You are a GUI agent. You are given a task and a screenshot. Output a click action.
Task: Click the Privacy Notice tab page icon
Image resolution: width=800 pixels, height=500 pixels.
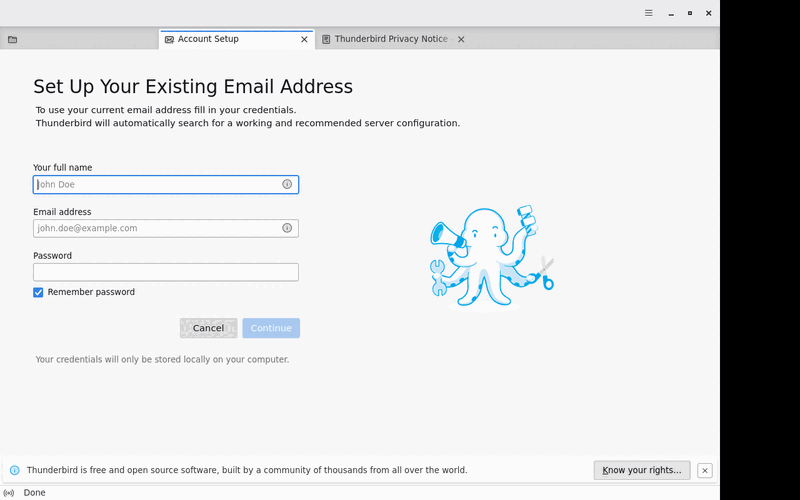pyautogui.click(x=326, y=39)
